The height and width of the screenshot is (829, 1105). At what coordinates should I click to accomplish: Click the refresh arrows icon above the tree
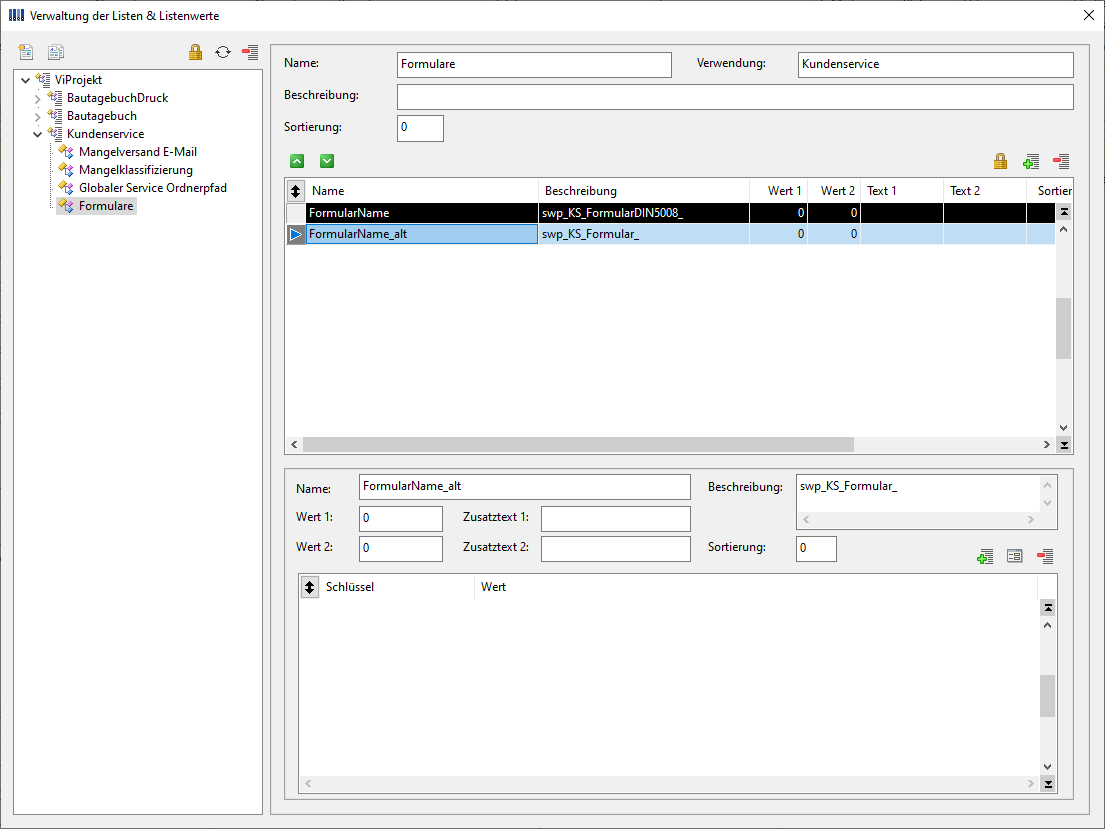[x=223, y=51]
